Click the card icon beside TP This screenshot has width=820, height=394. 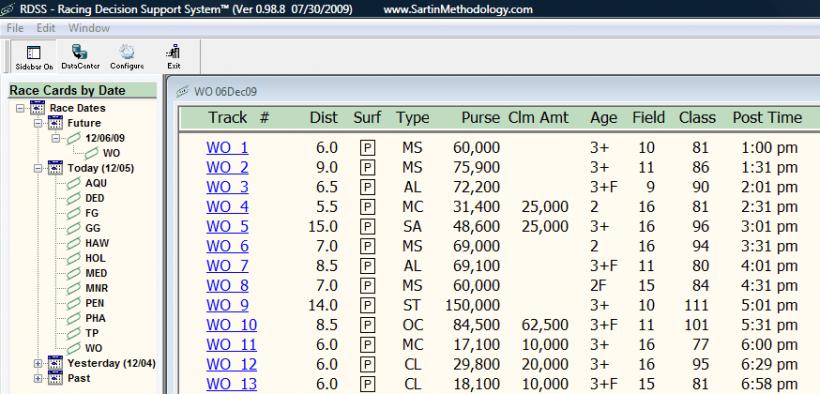(x=73, y=333)
